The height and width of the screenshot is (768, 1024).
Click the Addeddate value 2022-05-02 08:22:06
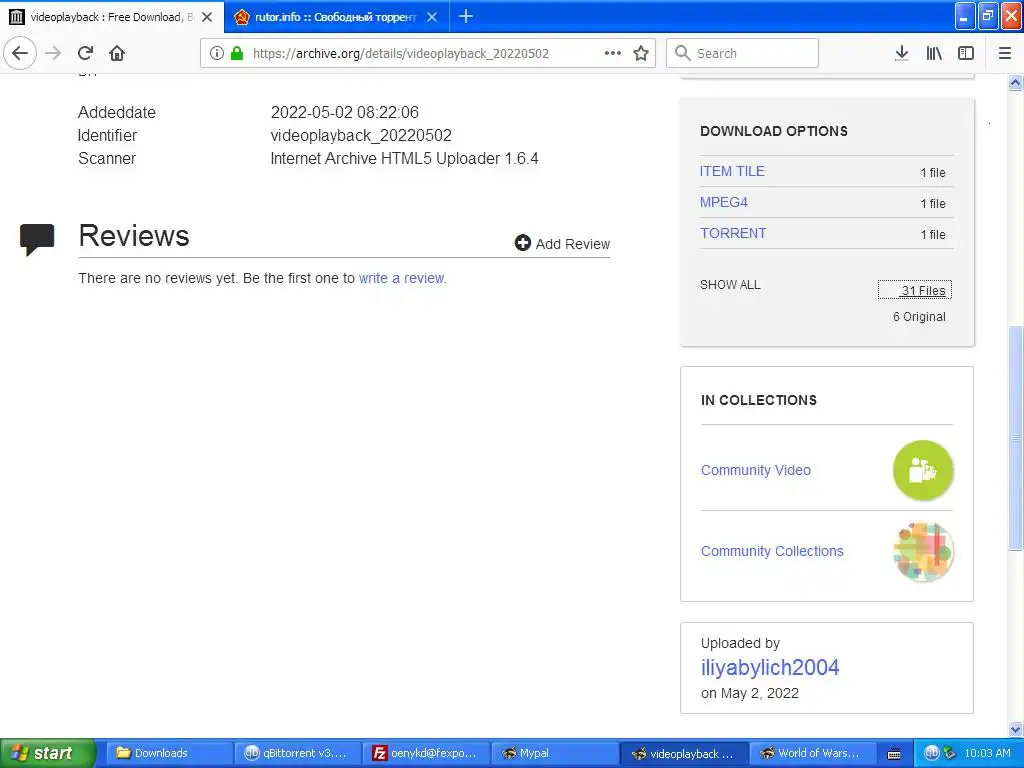click(x=345, y=112)
